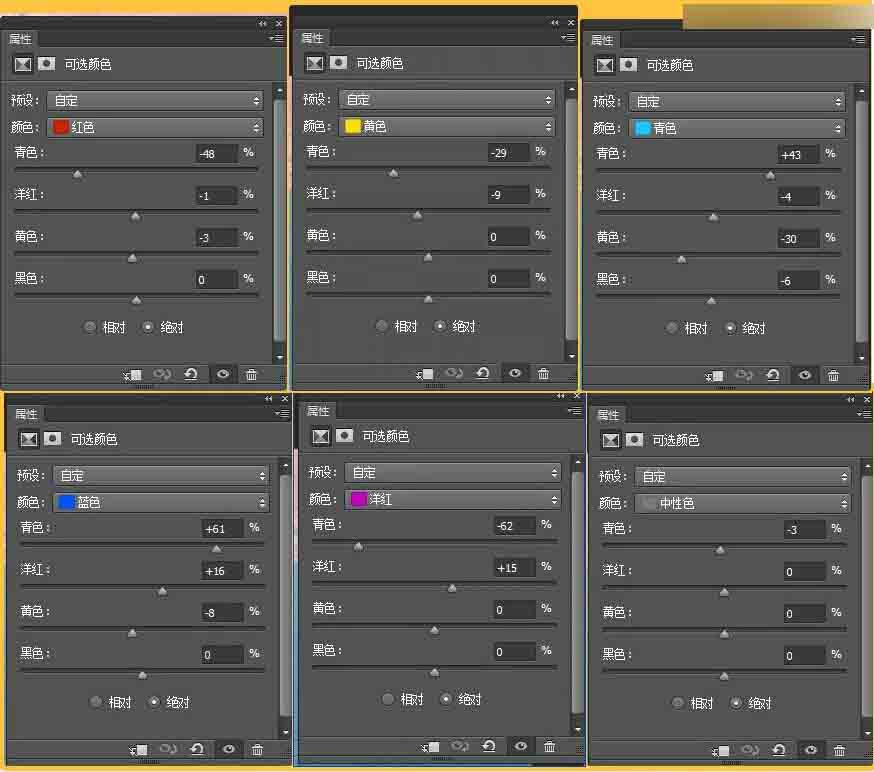Open the 颜色 dropdown showing 蓝色
This screenshot has height=772, width=874.
pos(161,503)
